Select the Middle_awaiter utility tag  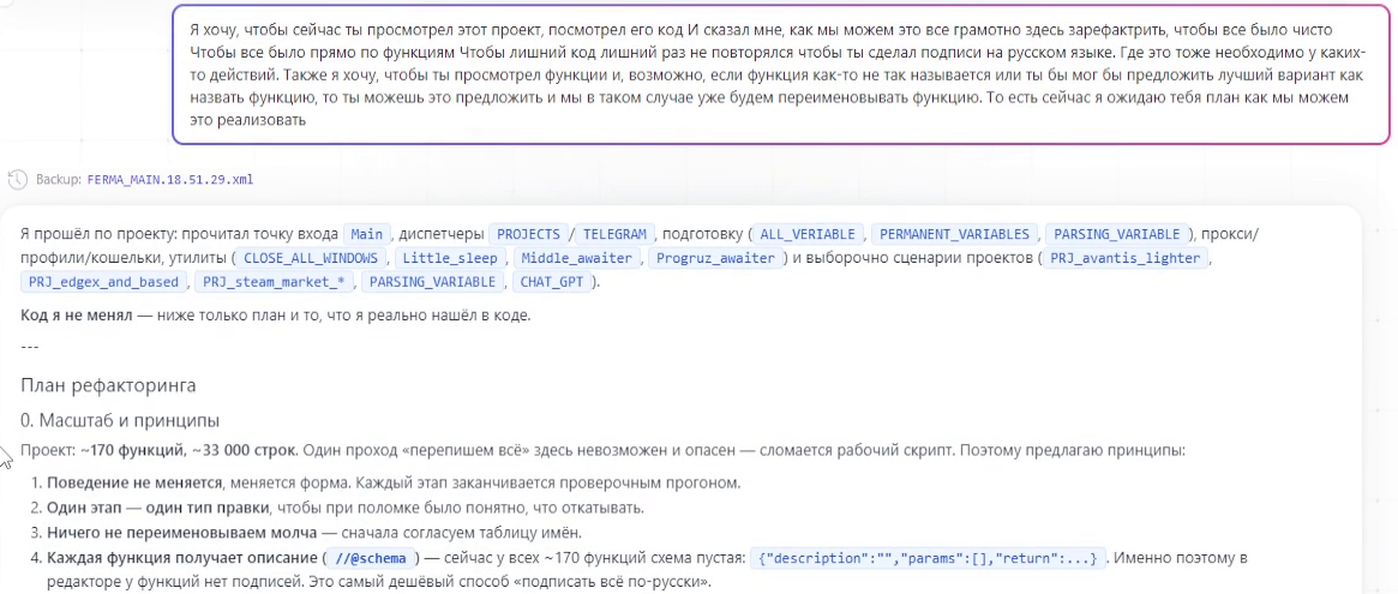577,258
